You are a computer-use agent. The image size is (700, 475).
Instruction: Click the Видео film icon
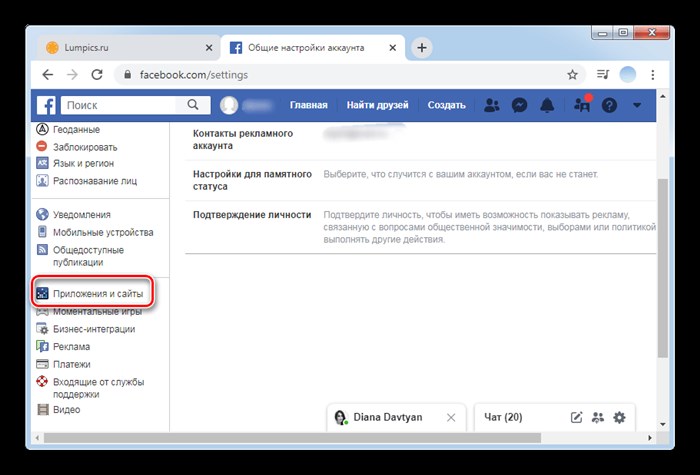42,409
